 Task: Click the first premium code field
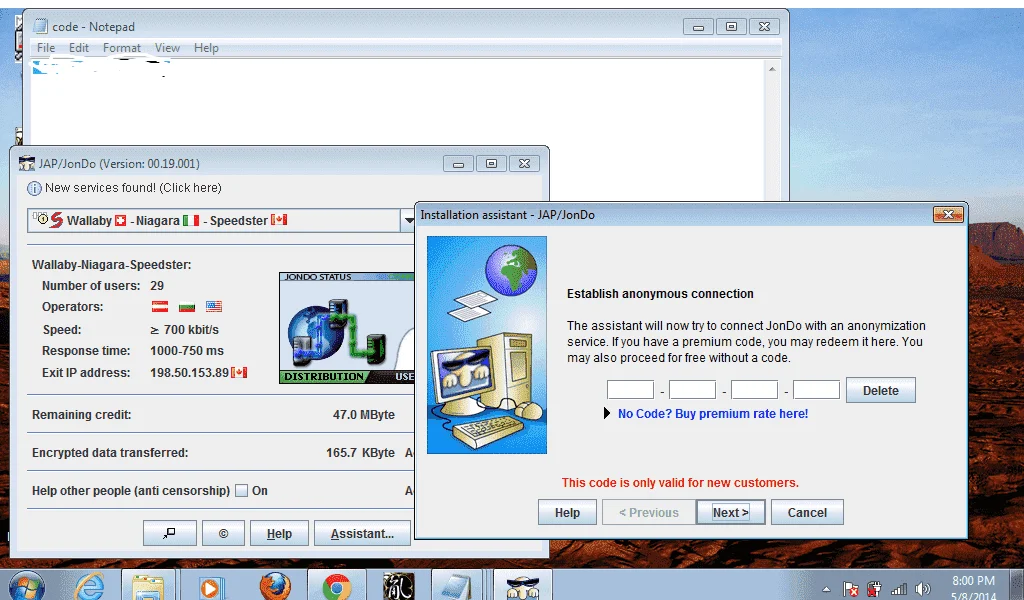(x=630, y=390)
